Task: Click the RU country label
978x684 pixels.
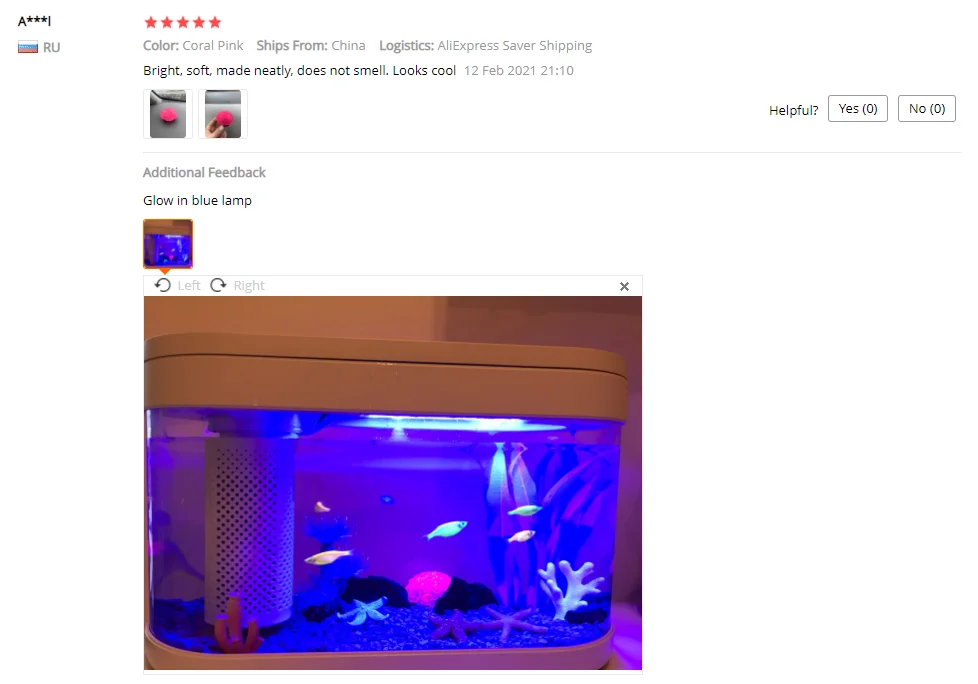Action: (x=52, y=47)
